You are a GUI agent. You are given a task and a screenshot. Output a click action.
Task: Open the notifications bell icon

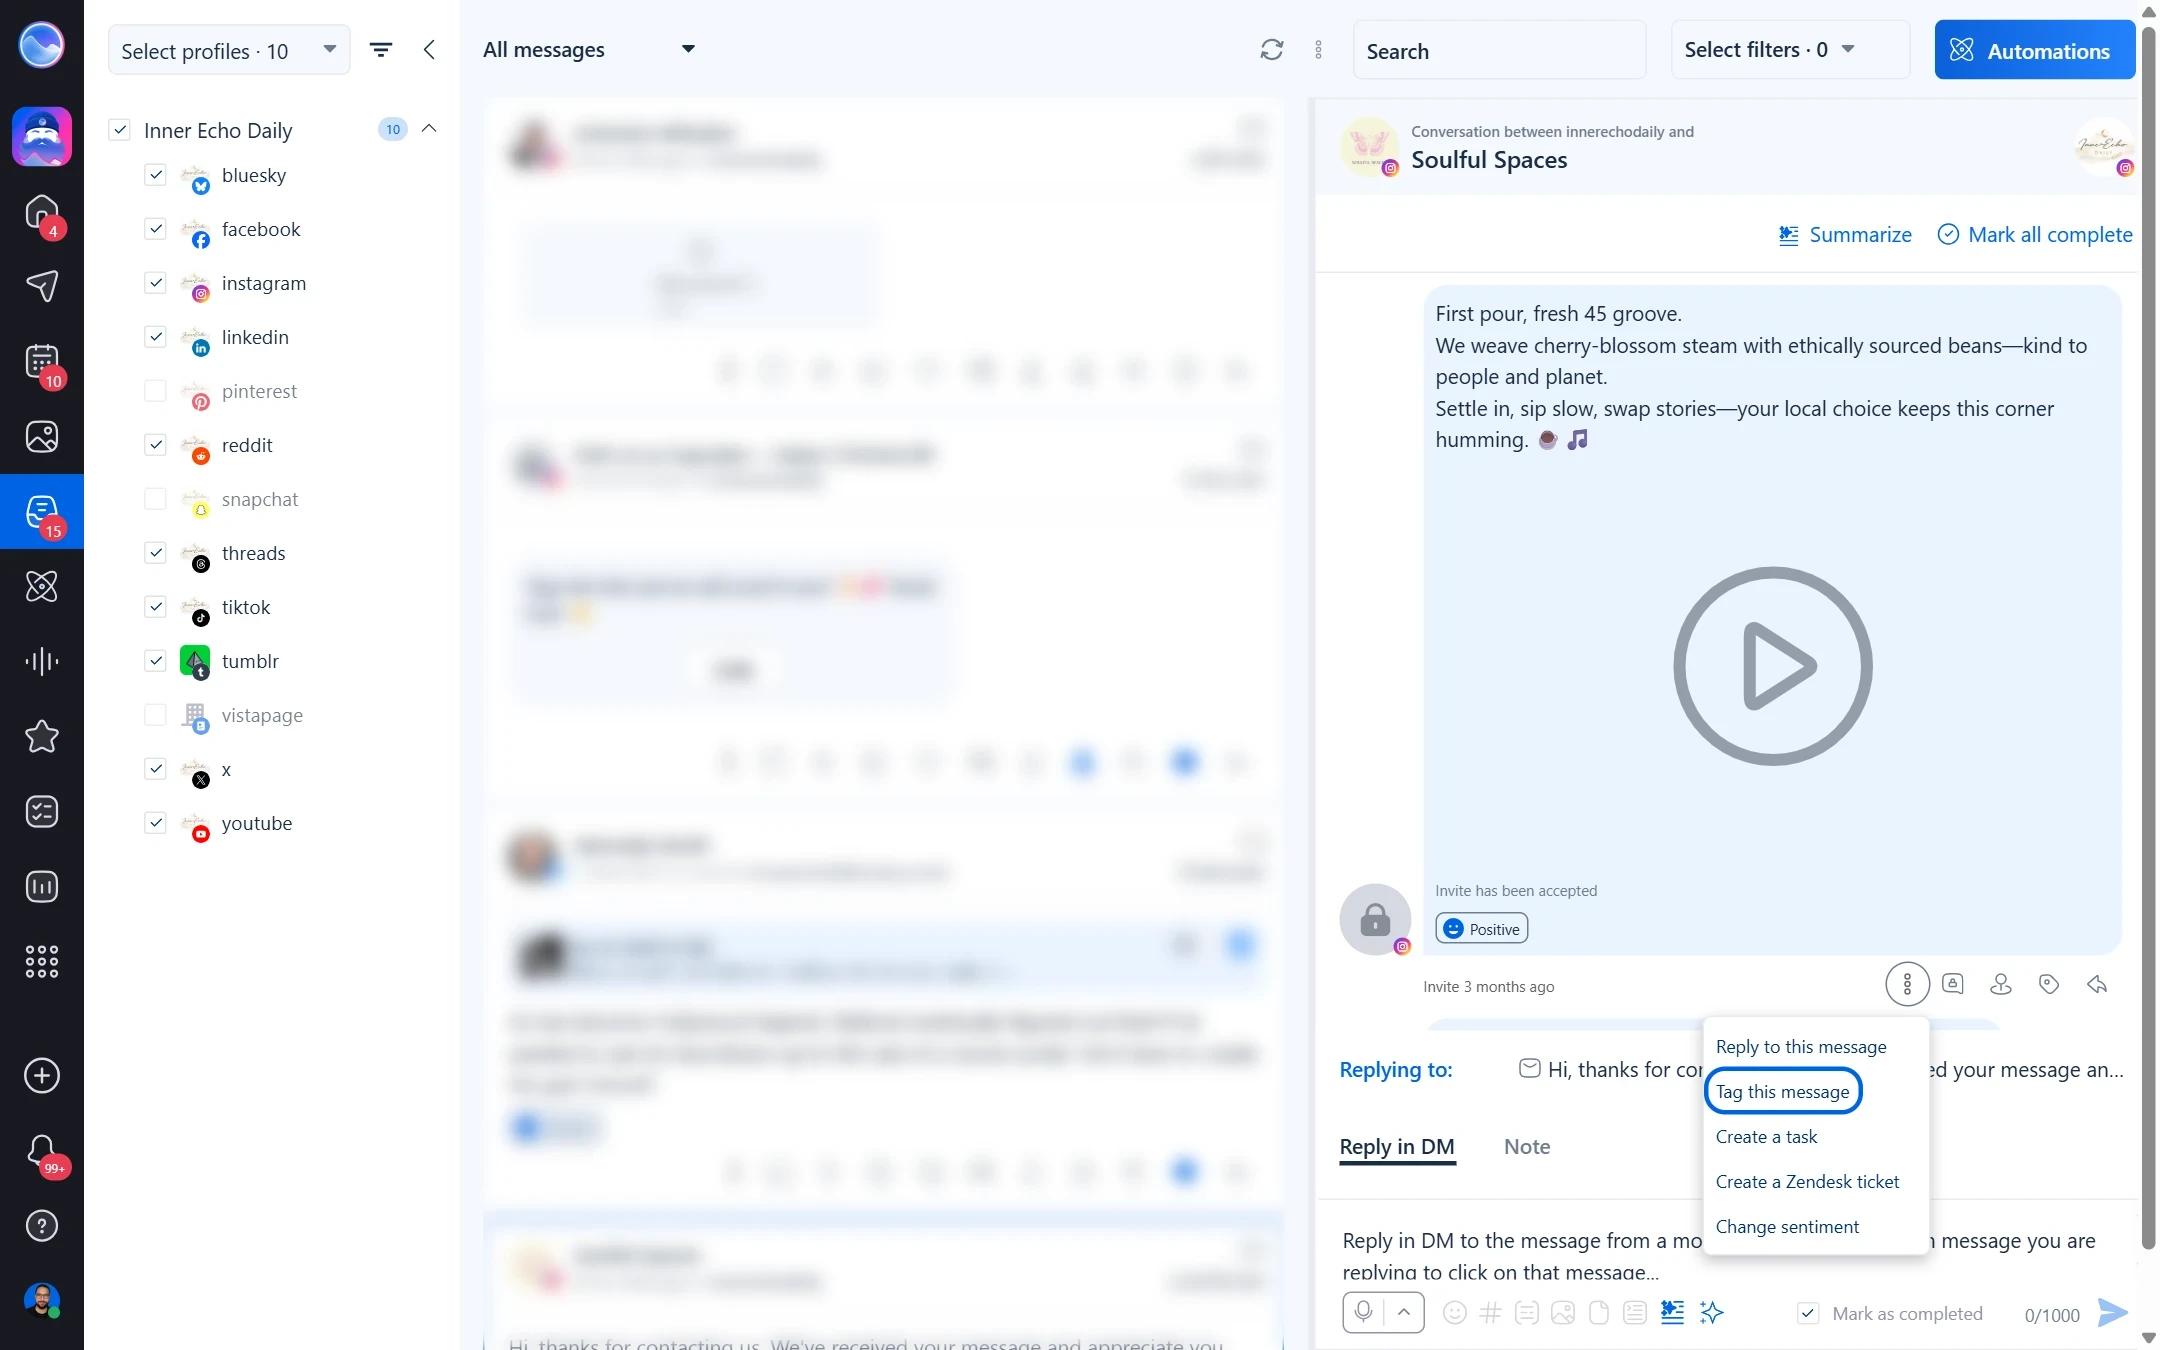point(42,1152)
